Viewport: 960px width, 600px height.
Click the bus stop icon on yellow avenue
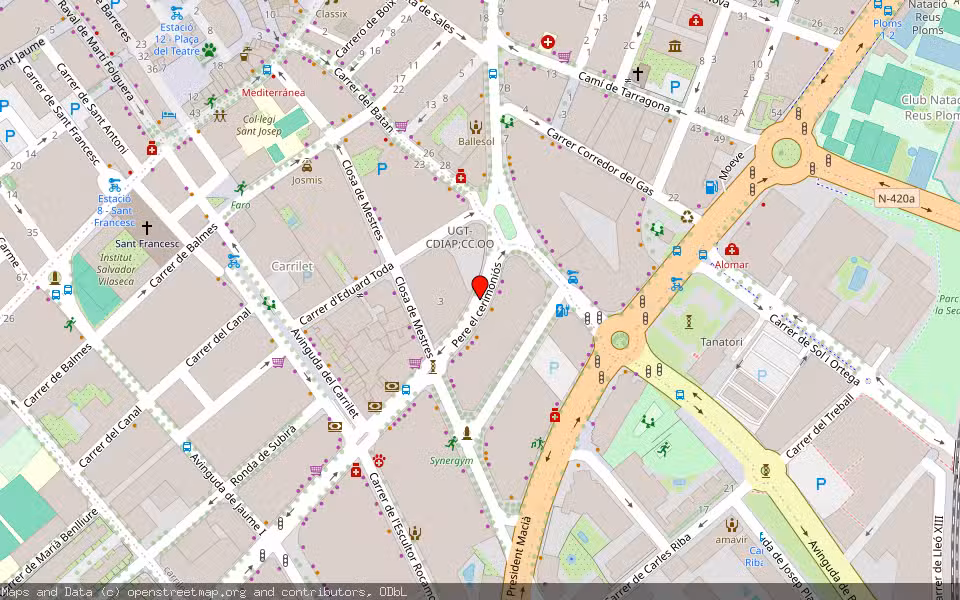coord(680,395)
